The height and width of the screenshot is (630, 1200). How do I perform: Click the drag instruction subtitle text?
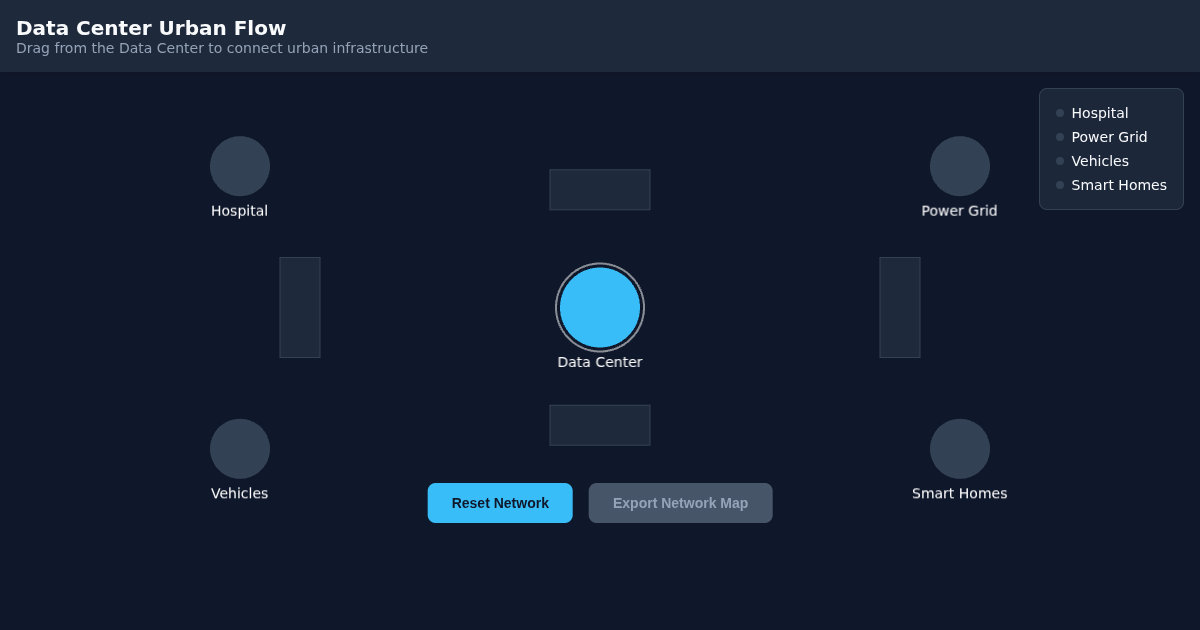(x=222, y=48)
